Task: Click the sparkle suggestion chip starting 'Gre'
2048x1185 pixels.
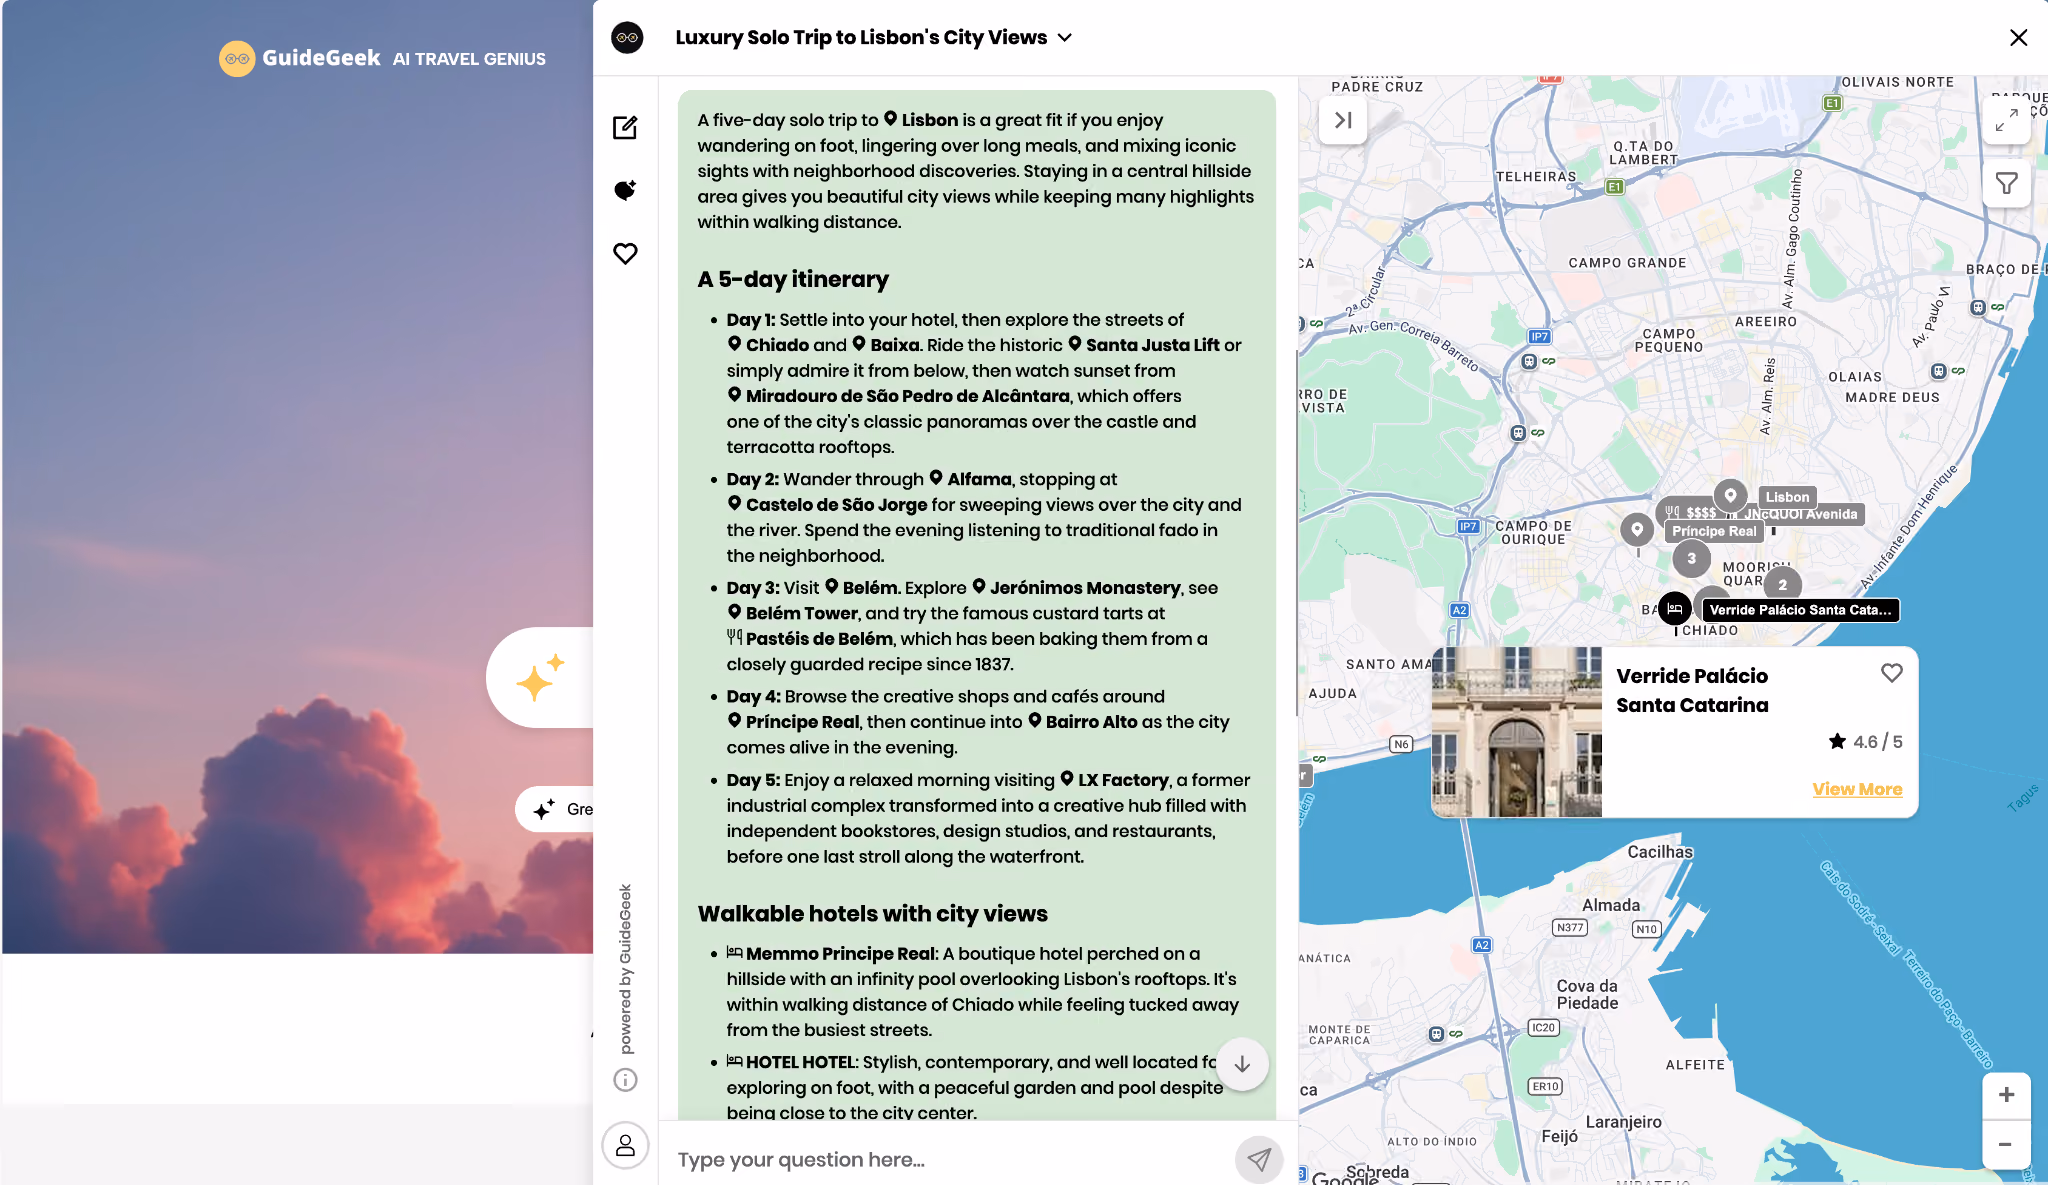Action: 555,809
